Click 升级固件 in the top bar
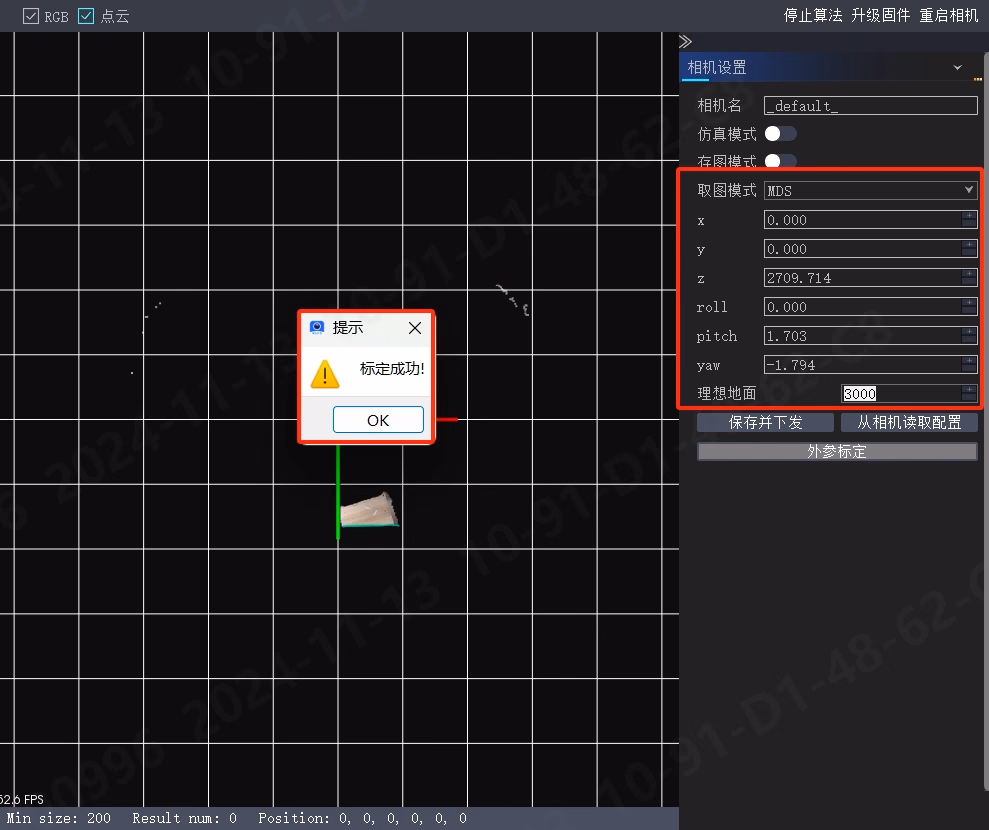This screenshot has width=989, height=830. (881, 16)
